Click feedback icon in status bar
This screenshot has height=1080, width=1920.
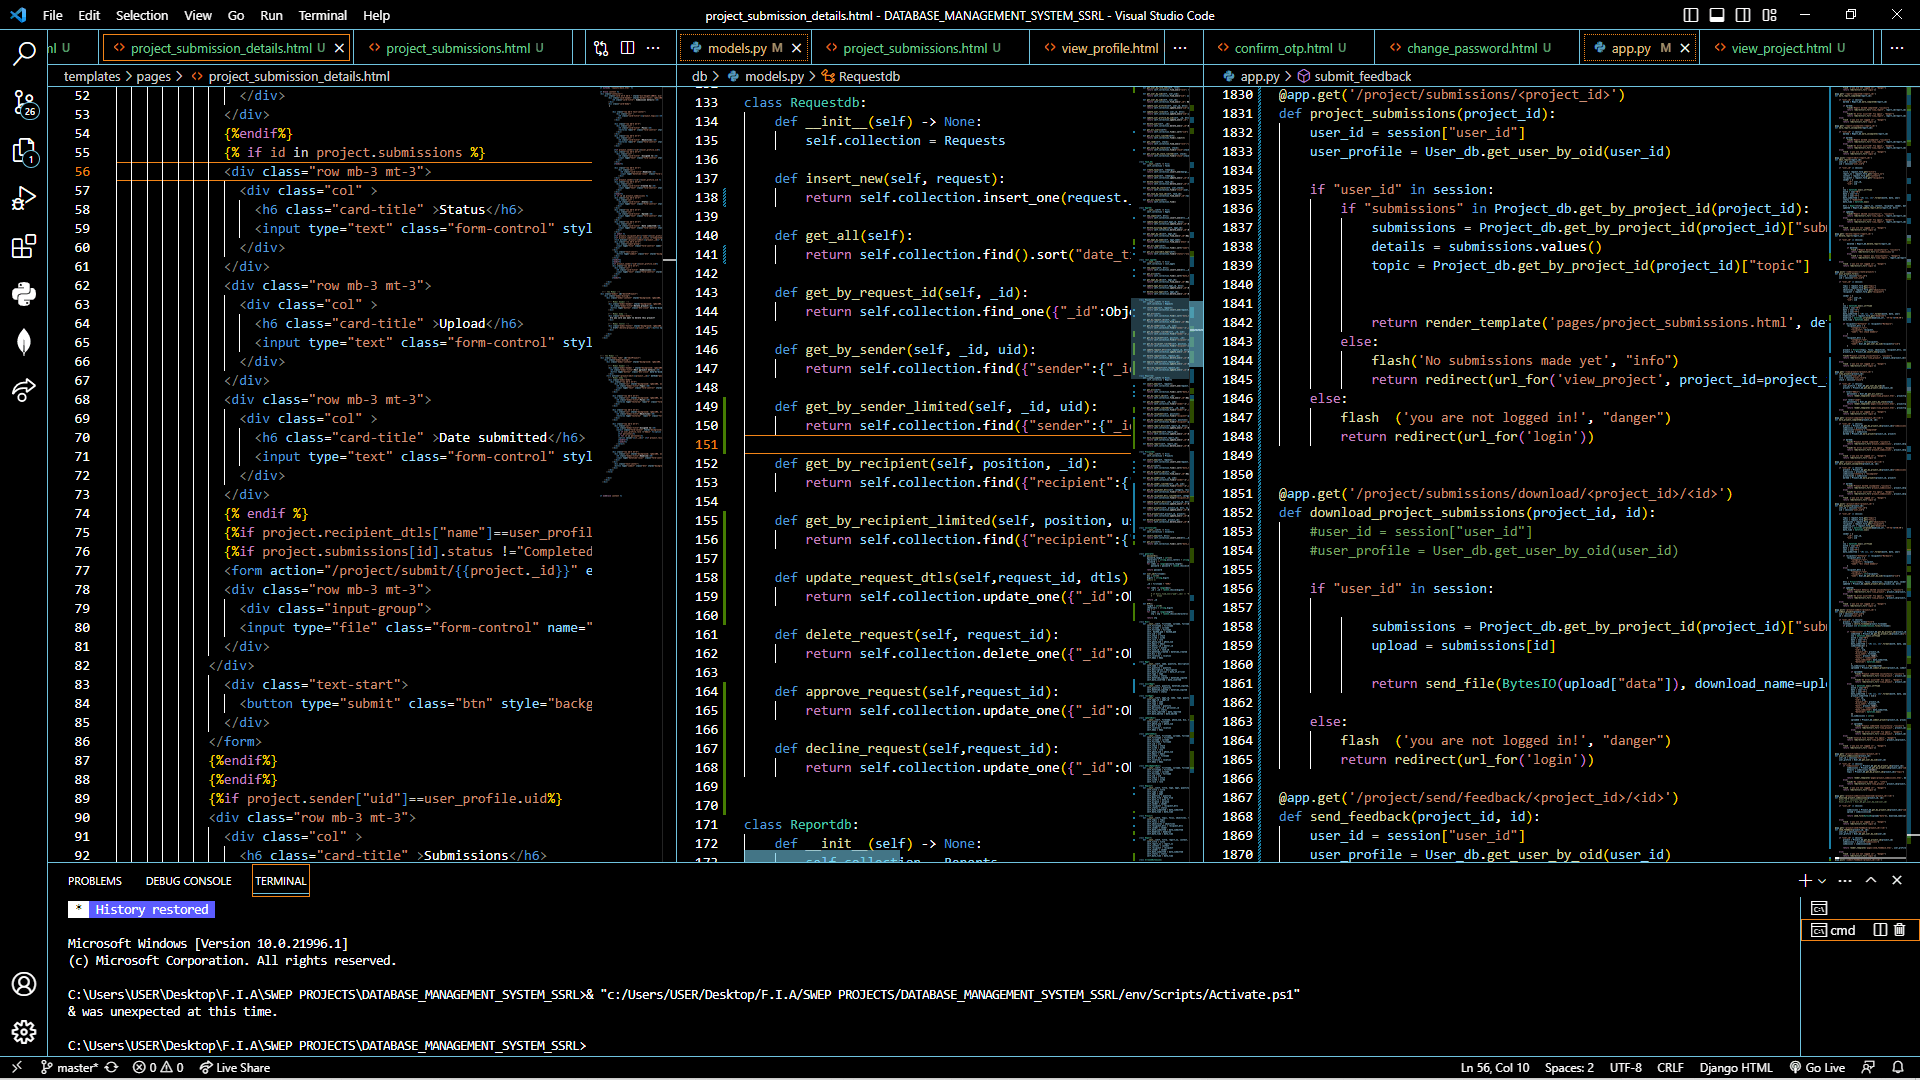pyautogui.click(x=1868, y=1067)
